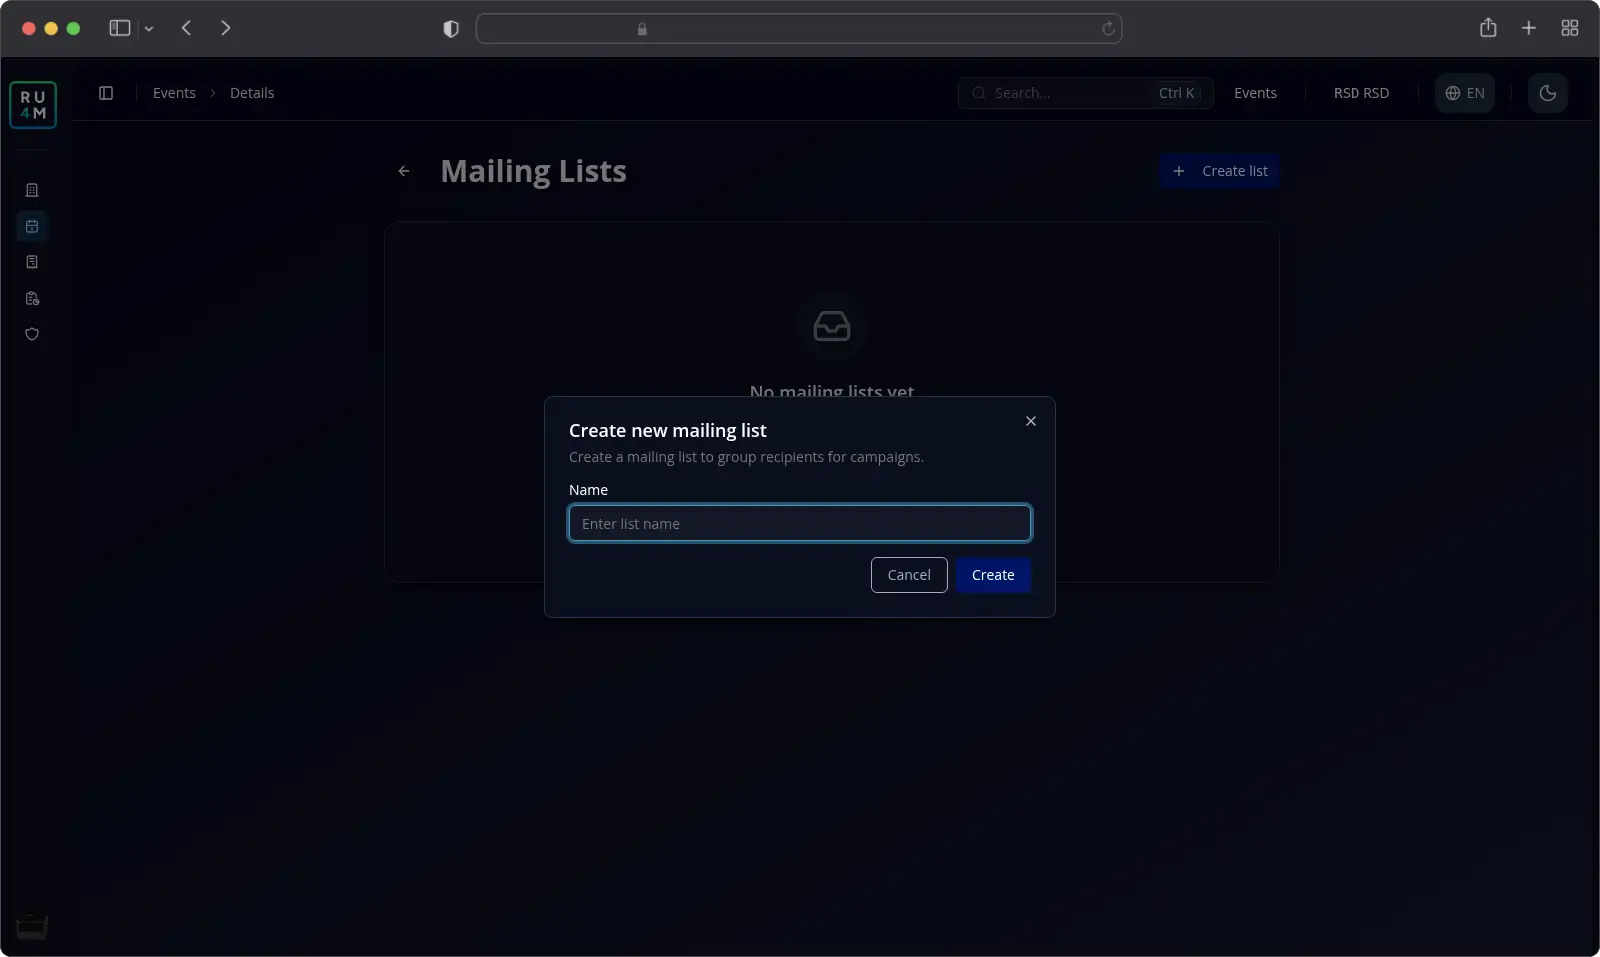Click the inbox empty-state icon
The width and height of the screenshot is (1600, 957).
832,326
